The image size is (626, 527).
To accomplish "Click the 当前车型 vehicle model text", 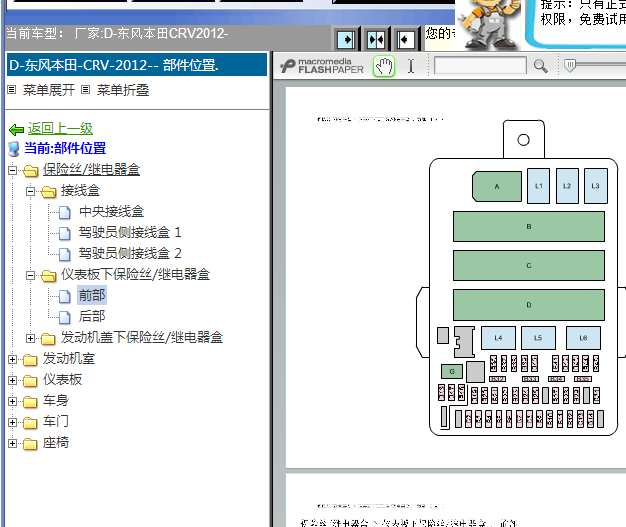I will [117, 34].
